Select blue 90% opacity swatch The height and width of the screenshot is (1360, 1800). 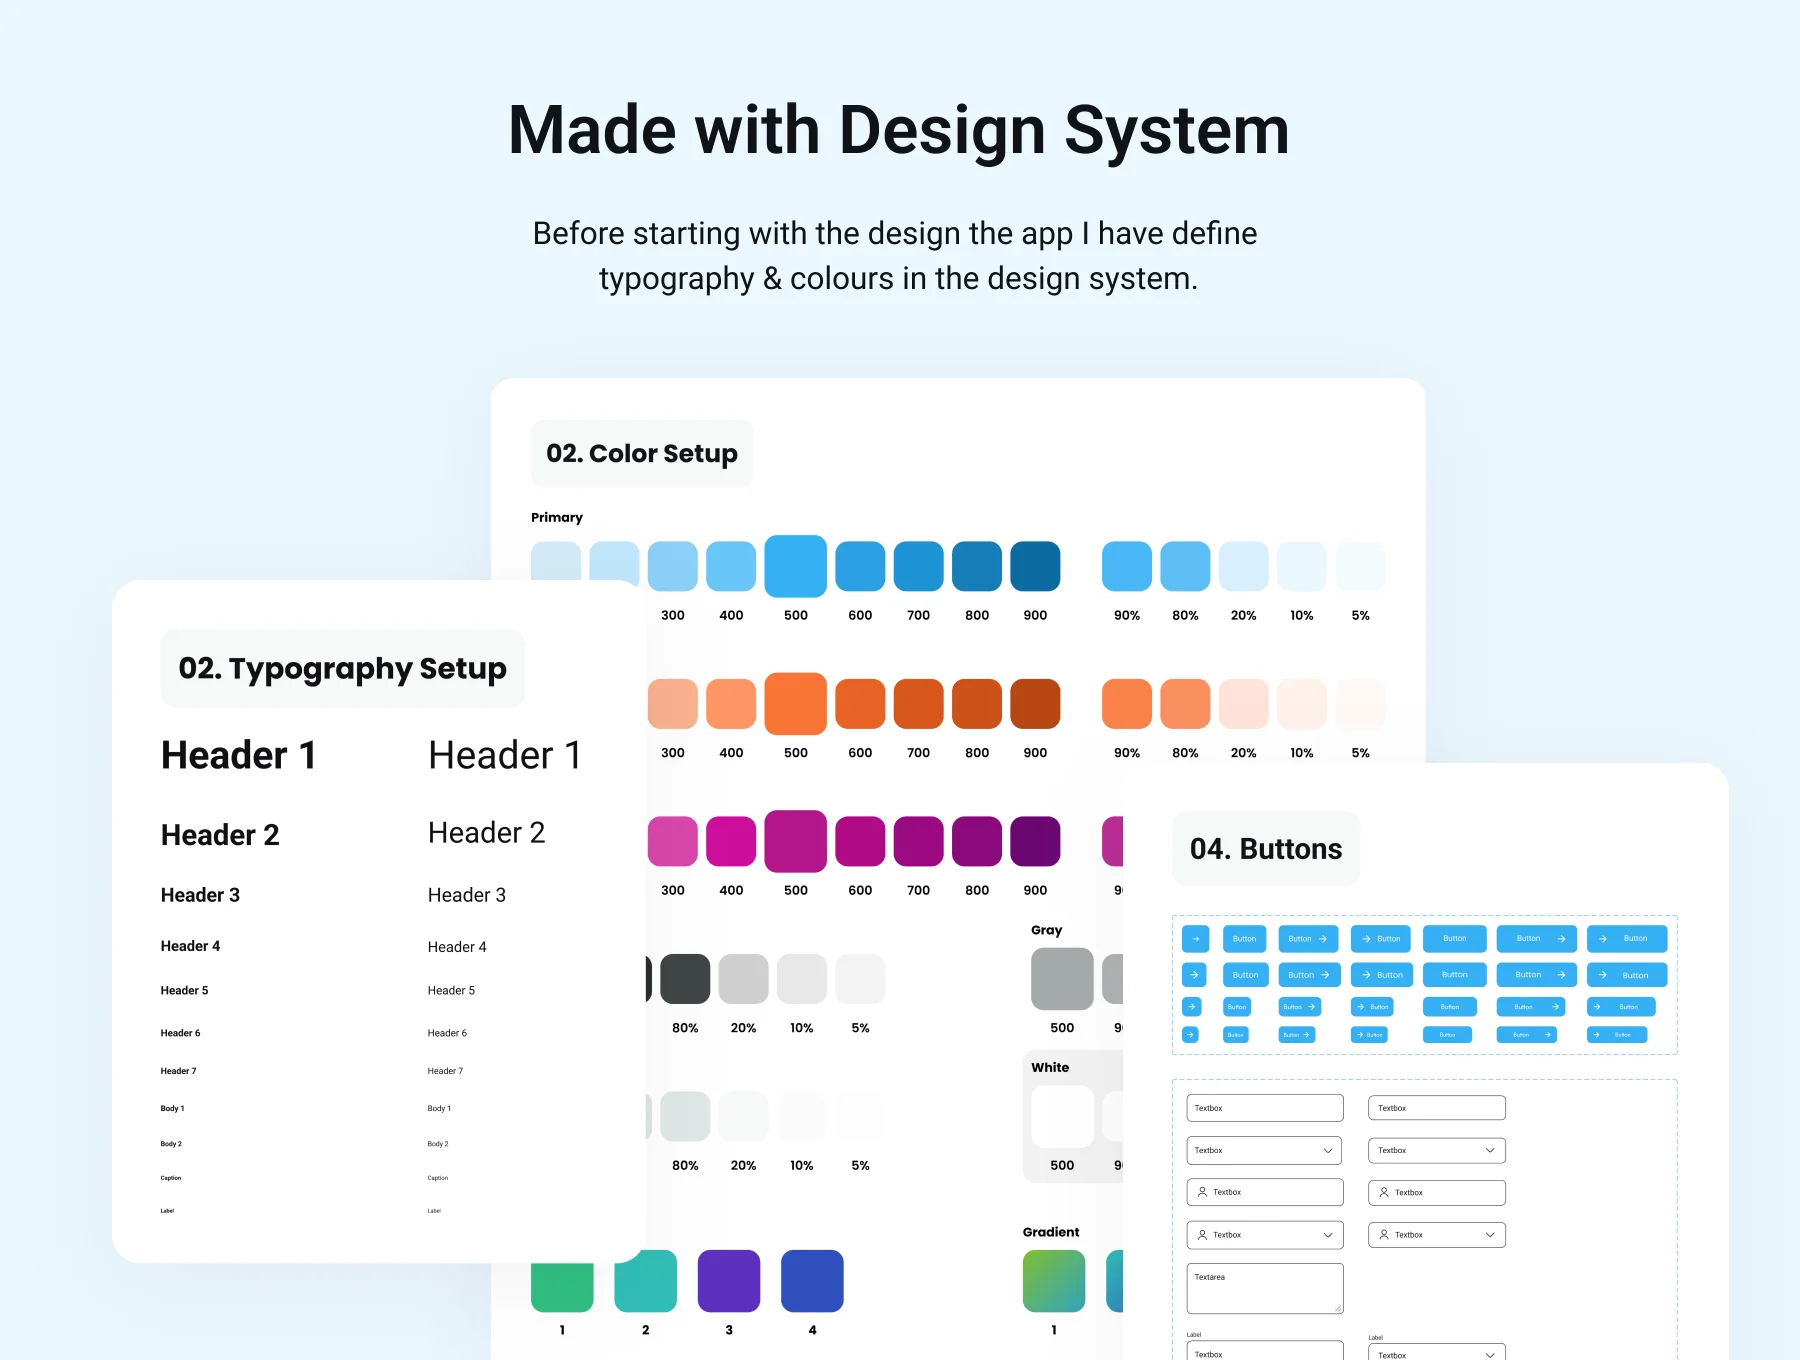(x=1127, y=566)
